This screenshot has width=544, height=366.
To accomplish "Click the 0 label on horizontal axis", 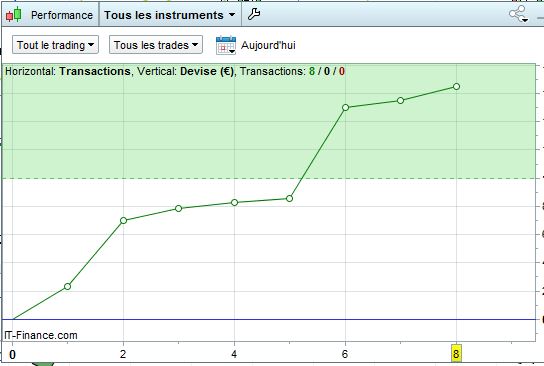I will point(12,355).
